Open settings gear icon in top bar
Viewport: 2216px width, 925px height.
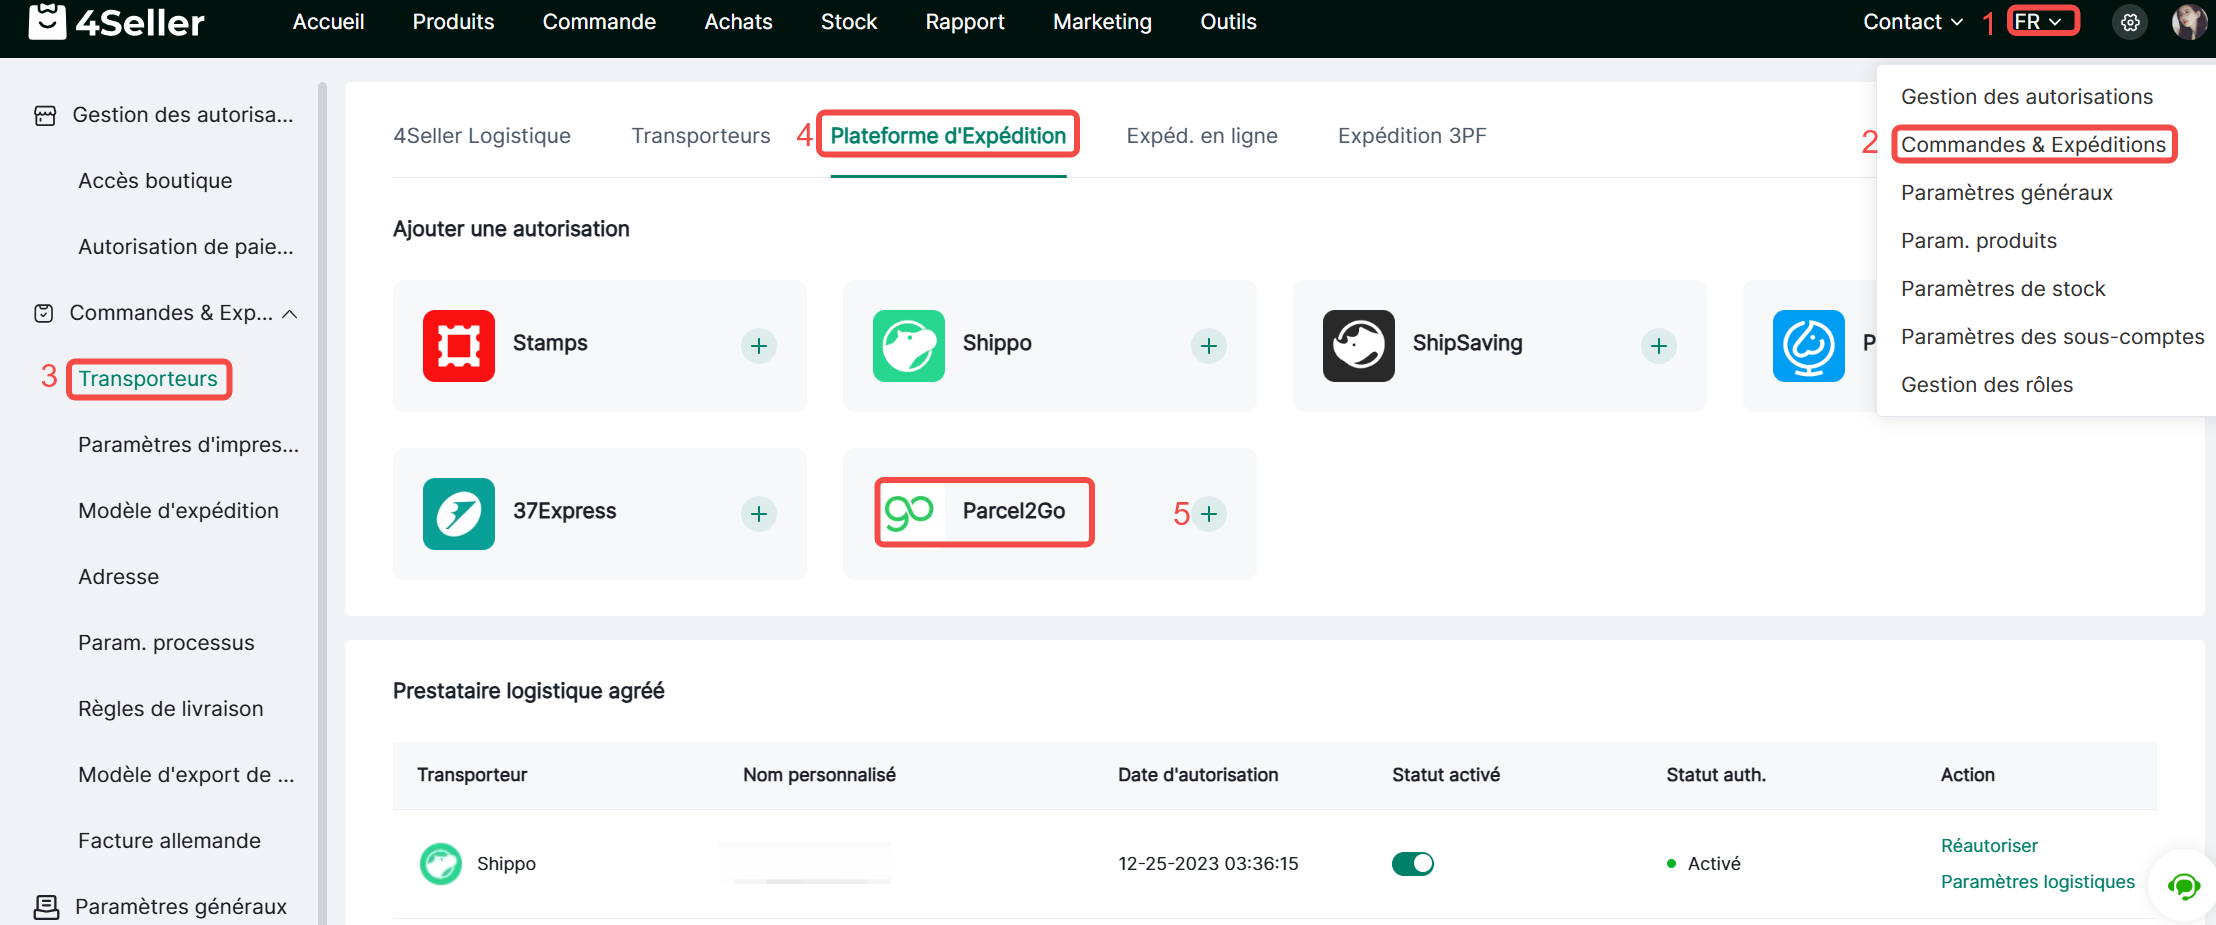point(2130,22)
